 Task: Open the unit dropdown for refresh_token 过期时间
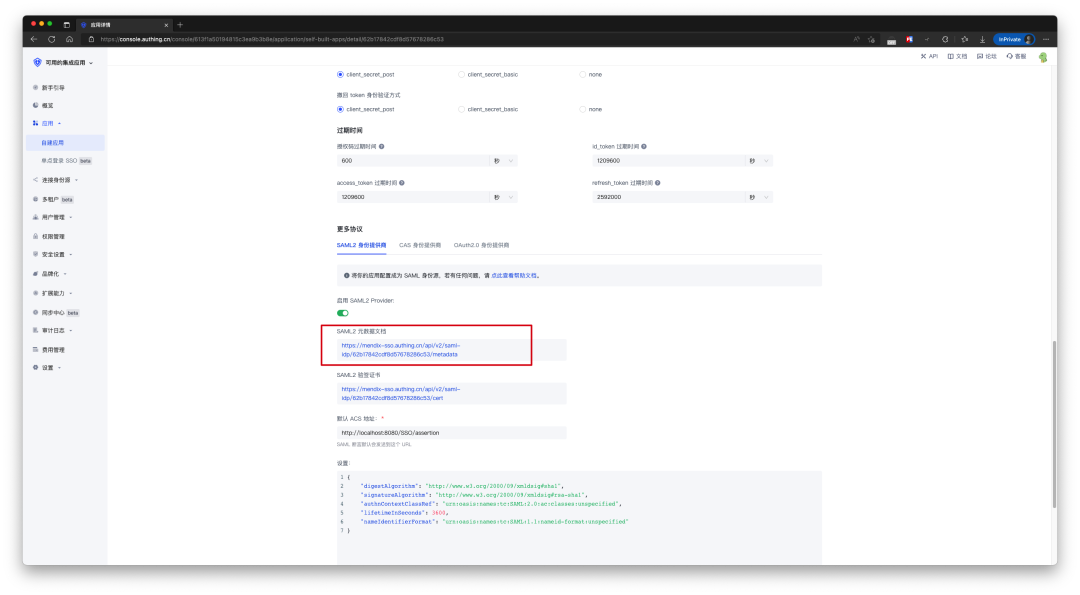point(759,197)
